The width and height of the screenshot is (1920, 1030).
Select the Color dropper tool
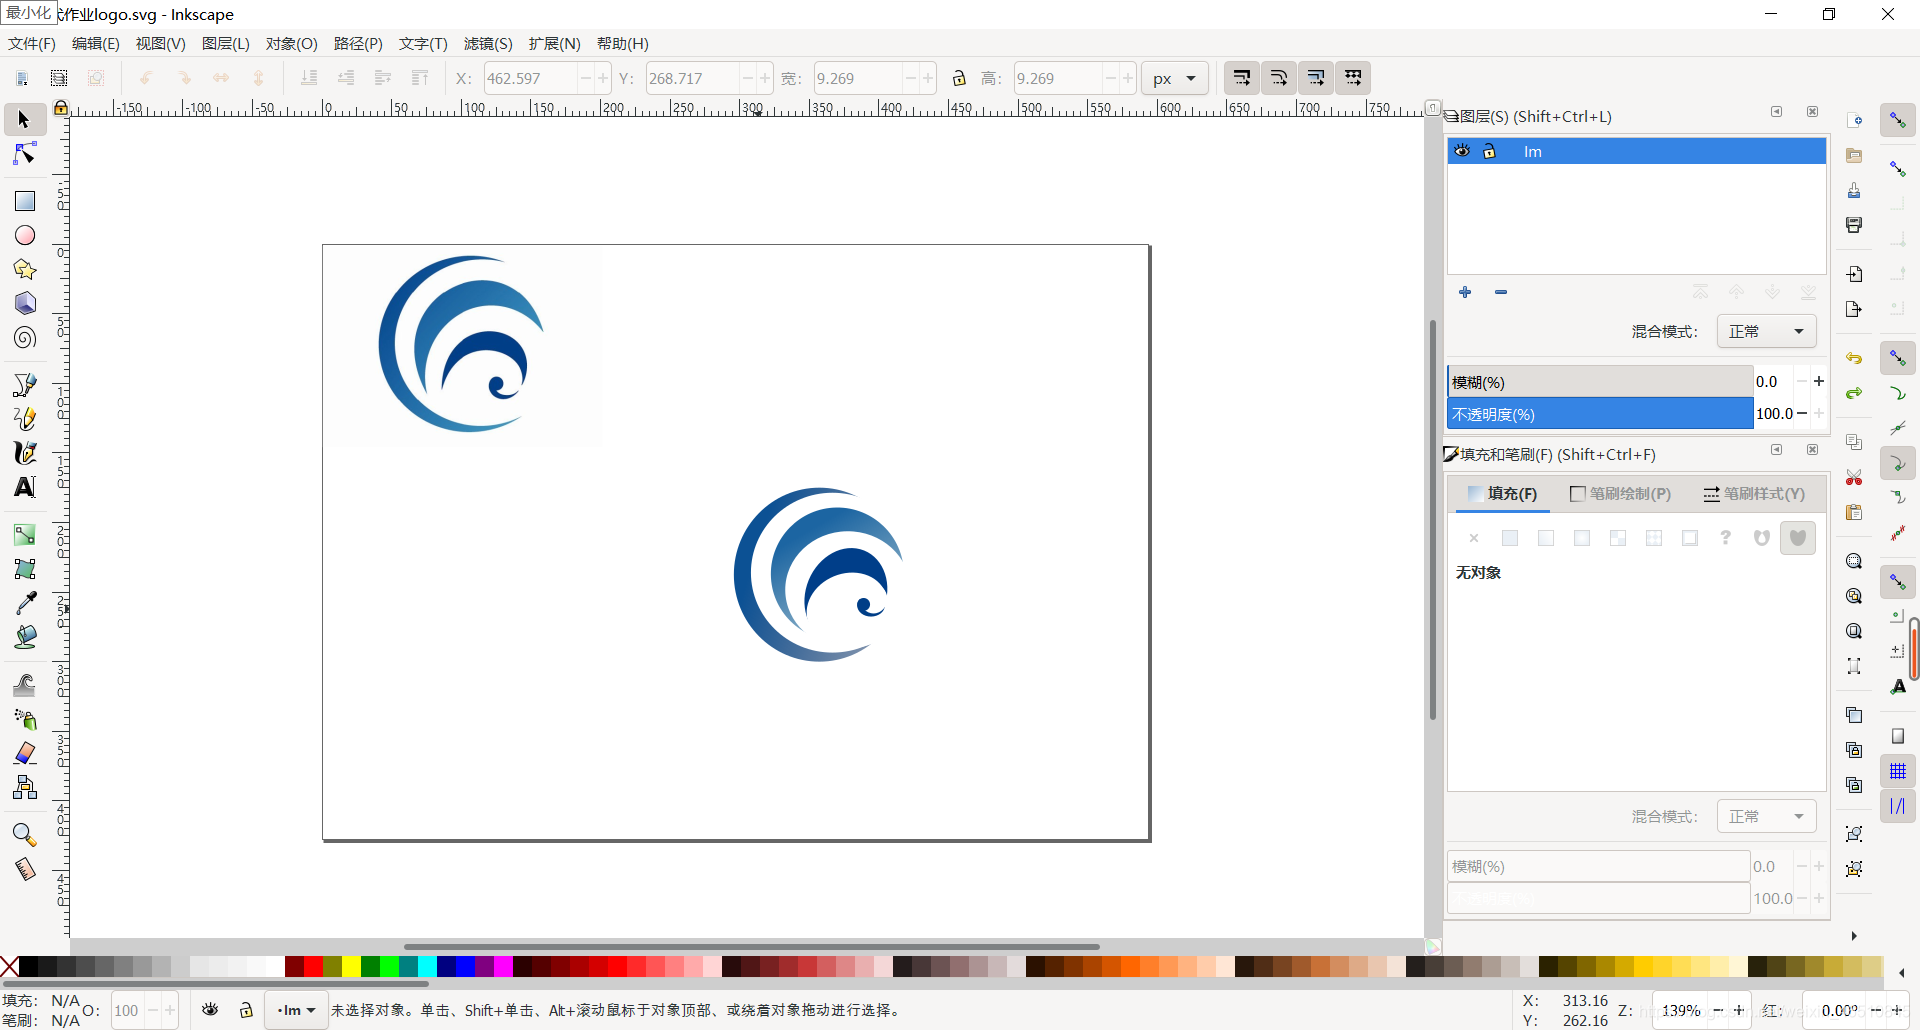coord(24,603)
